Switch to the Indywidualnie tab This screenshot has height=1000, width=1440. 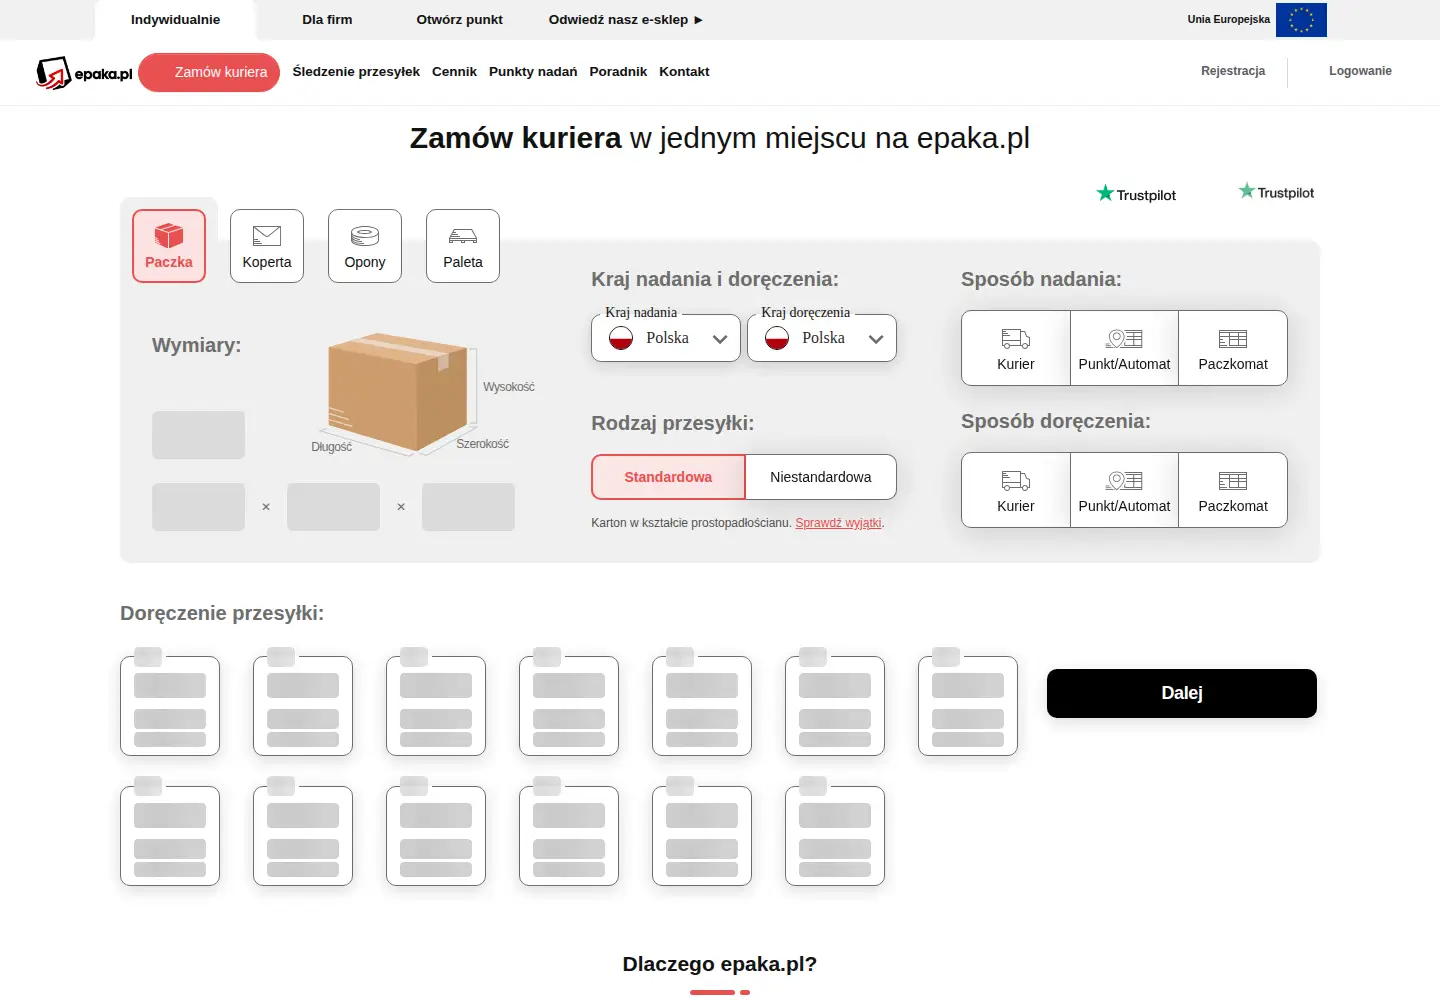175,20
